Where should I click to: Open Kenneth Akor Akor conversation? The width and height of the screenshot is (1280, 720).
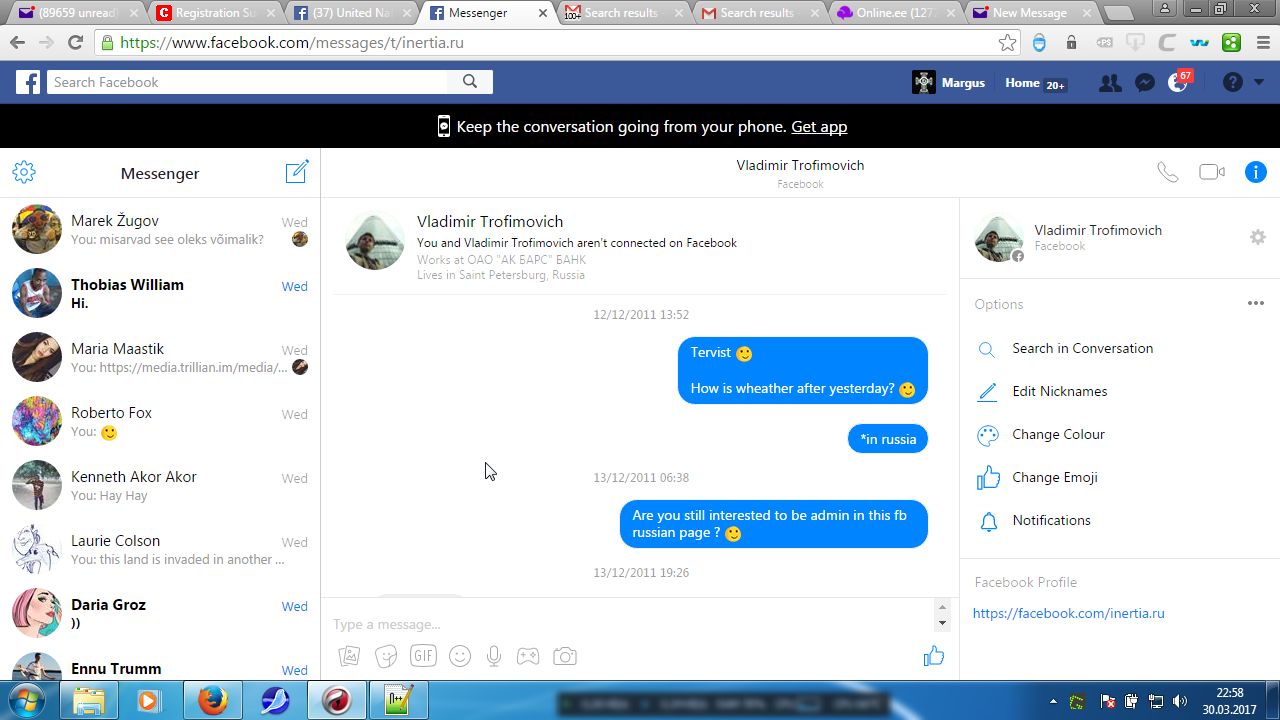click(x=160, y=486)
